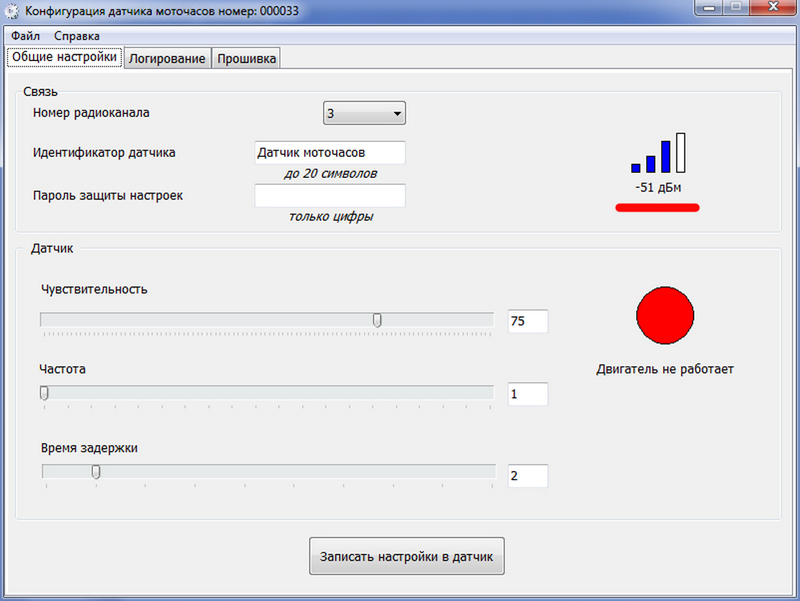Click the red bar under signal reading
The width and height of the screenshot is (800, 601).
657,208
